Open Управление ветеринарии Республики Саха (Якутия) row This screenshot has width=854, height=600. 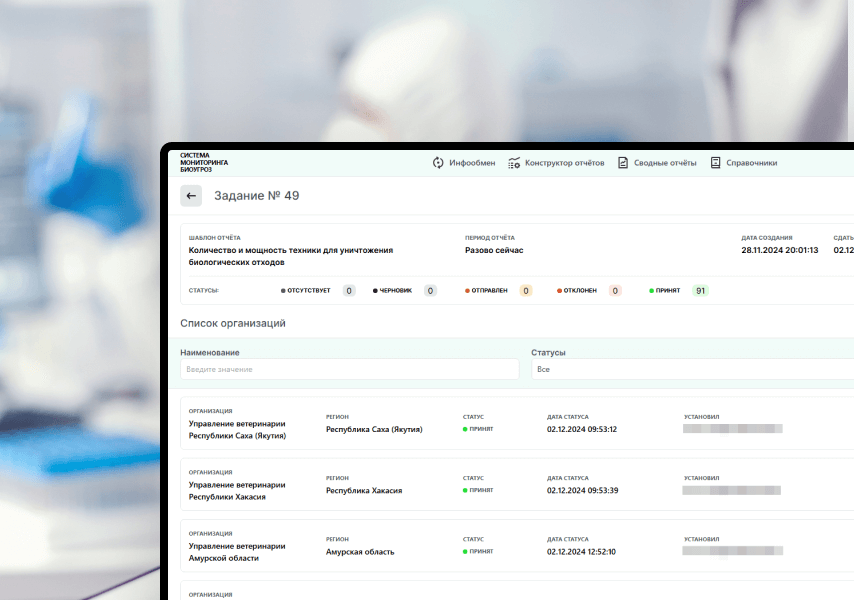(517, 424)
